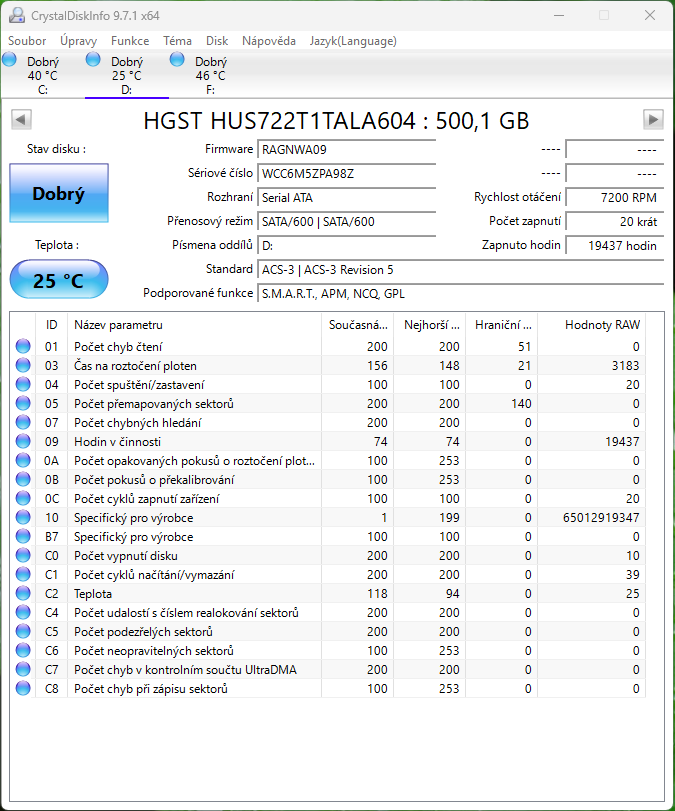Click status icon for row 0A
Image resolution: width=675 pixels, height=811 pixels.
[x=23, y=460]
